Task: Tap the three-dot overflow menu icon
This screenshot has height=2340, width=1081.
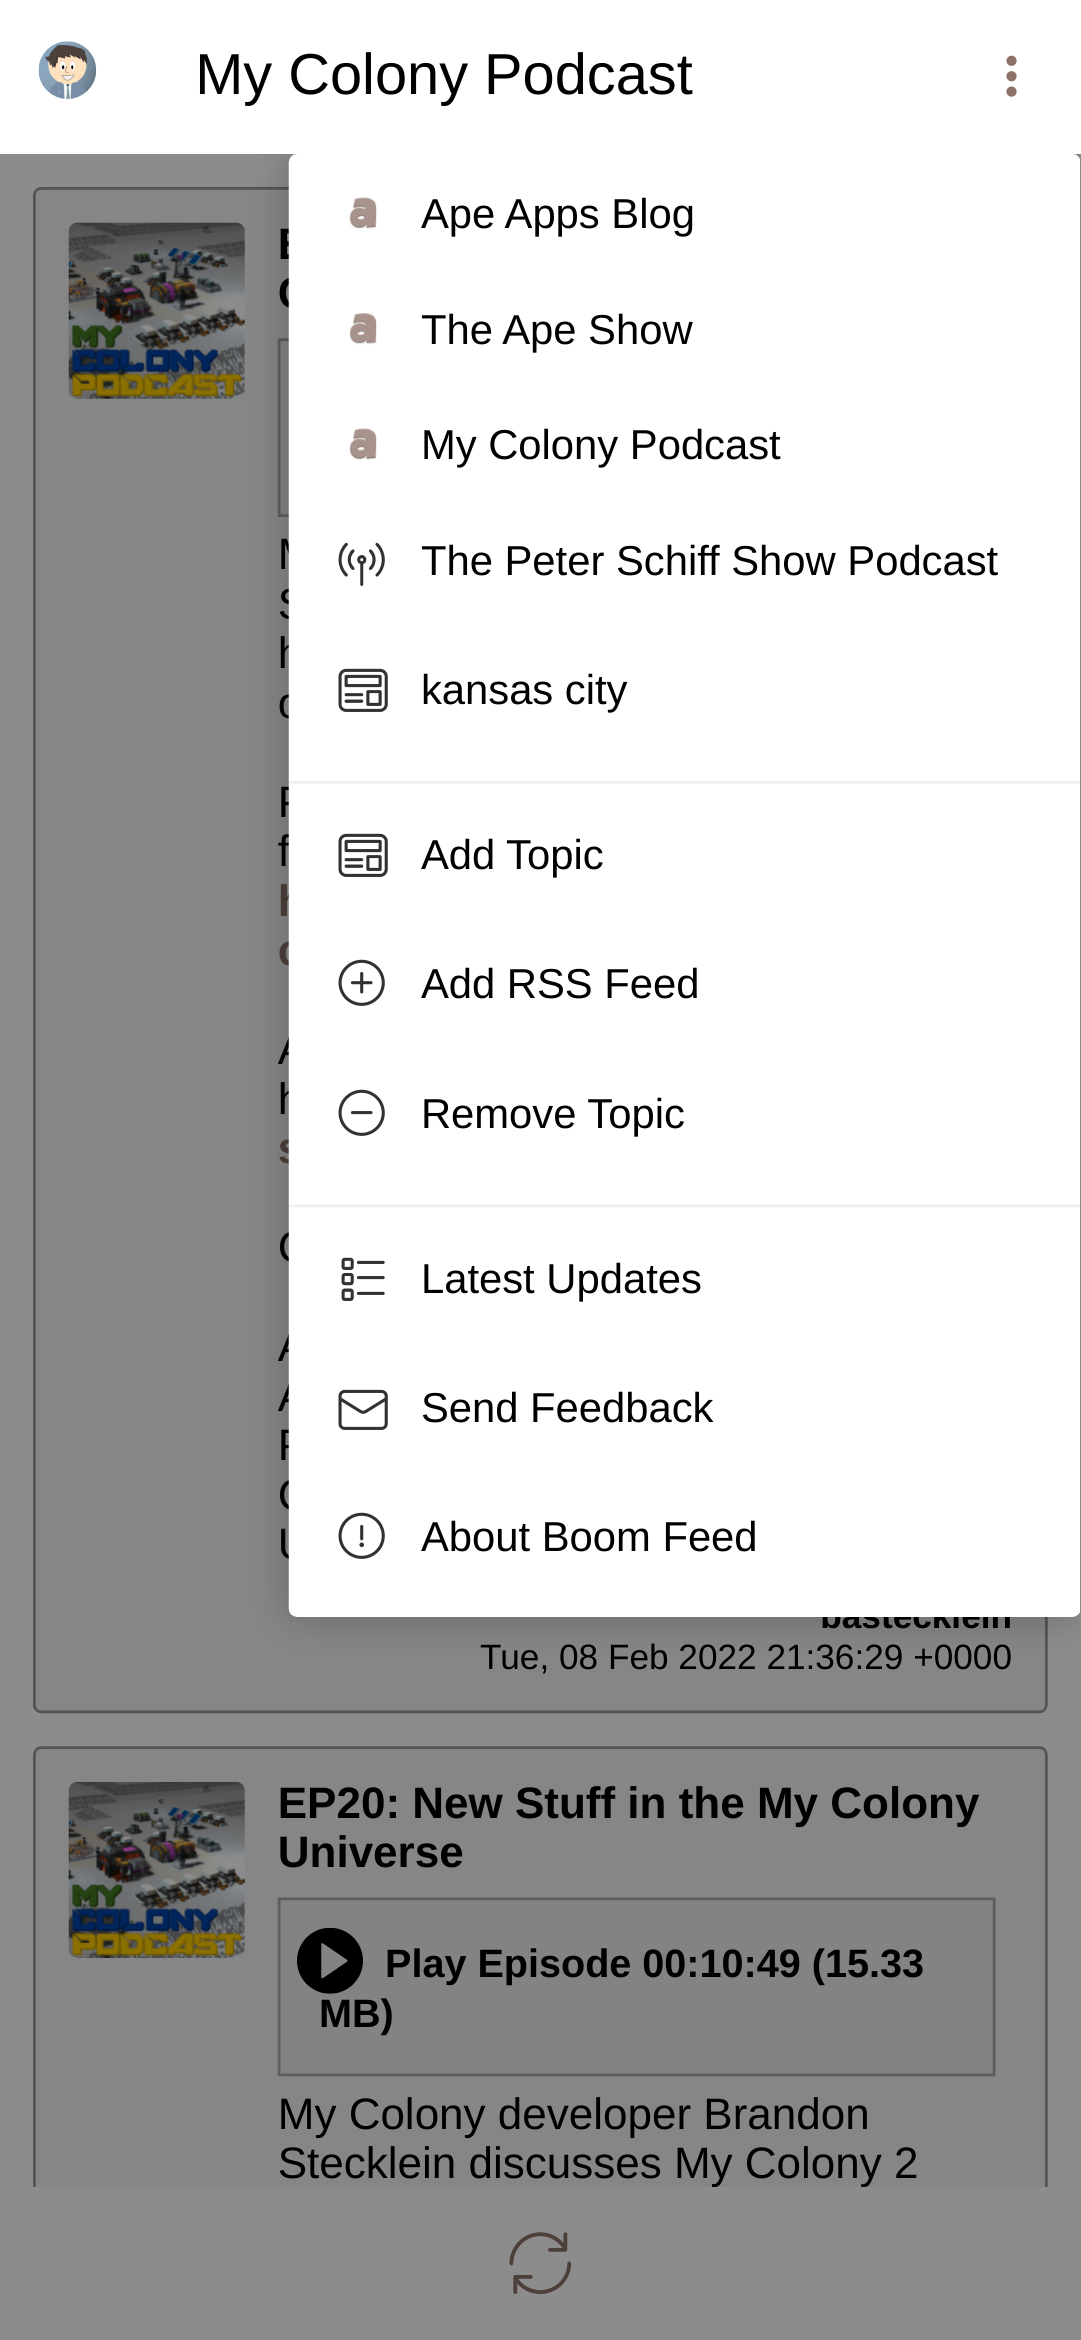Action: coord(1011,76)
